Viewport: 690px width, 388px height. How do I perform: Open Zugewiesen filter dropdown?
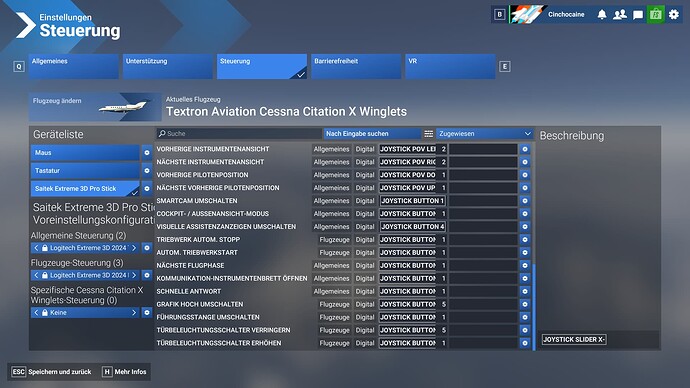click(x=485, y=134)
